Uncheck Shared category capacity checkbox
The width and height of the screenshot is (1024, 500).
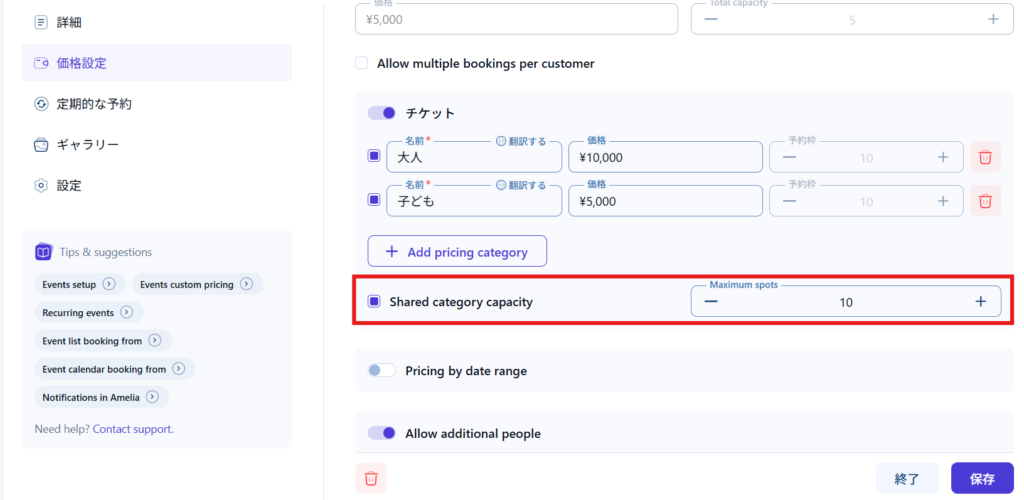tap(374, 302)
